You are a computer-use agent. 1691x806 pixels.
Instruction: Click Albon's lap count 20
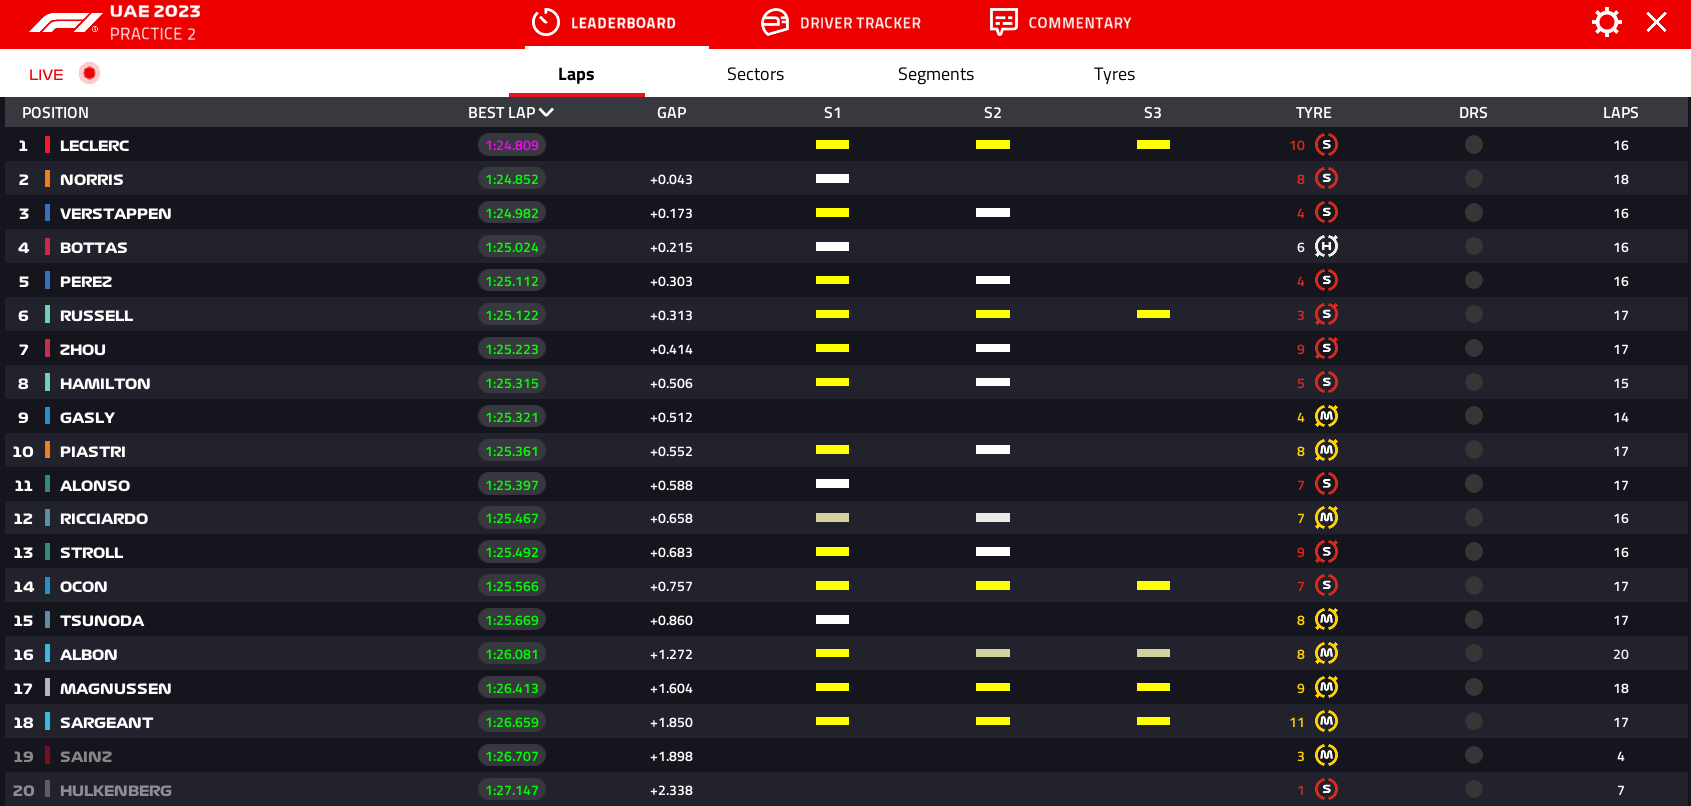(1621, 655)
